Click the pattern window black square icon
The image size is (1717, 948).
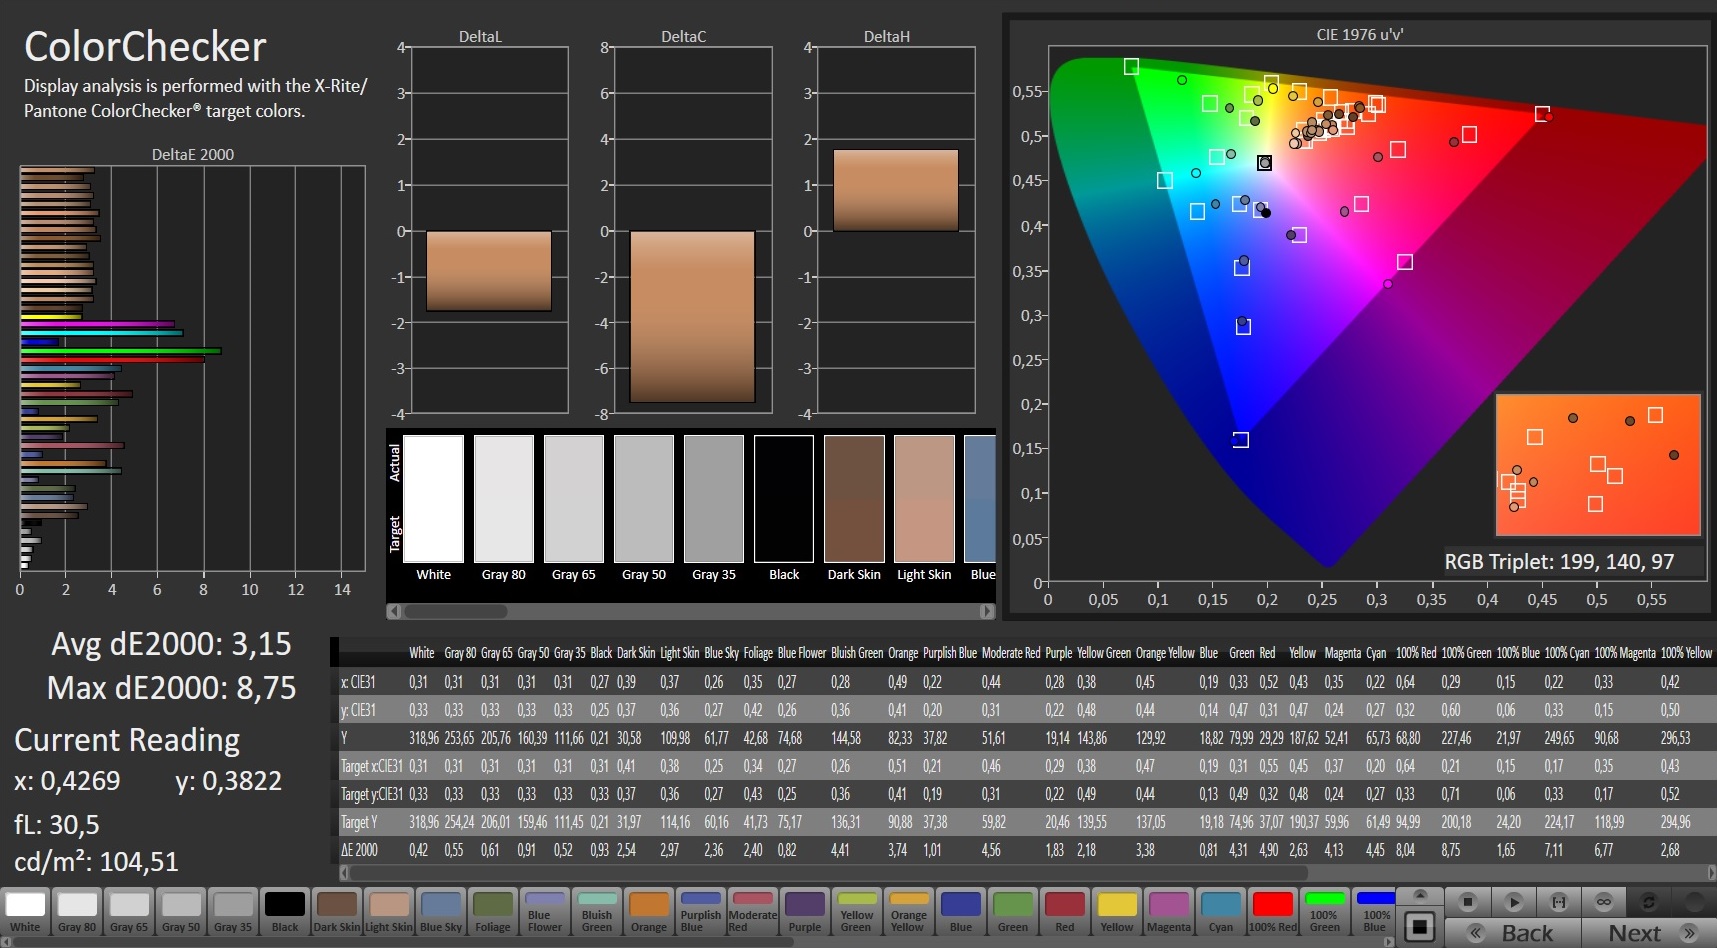click(x=1419, y=927)
